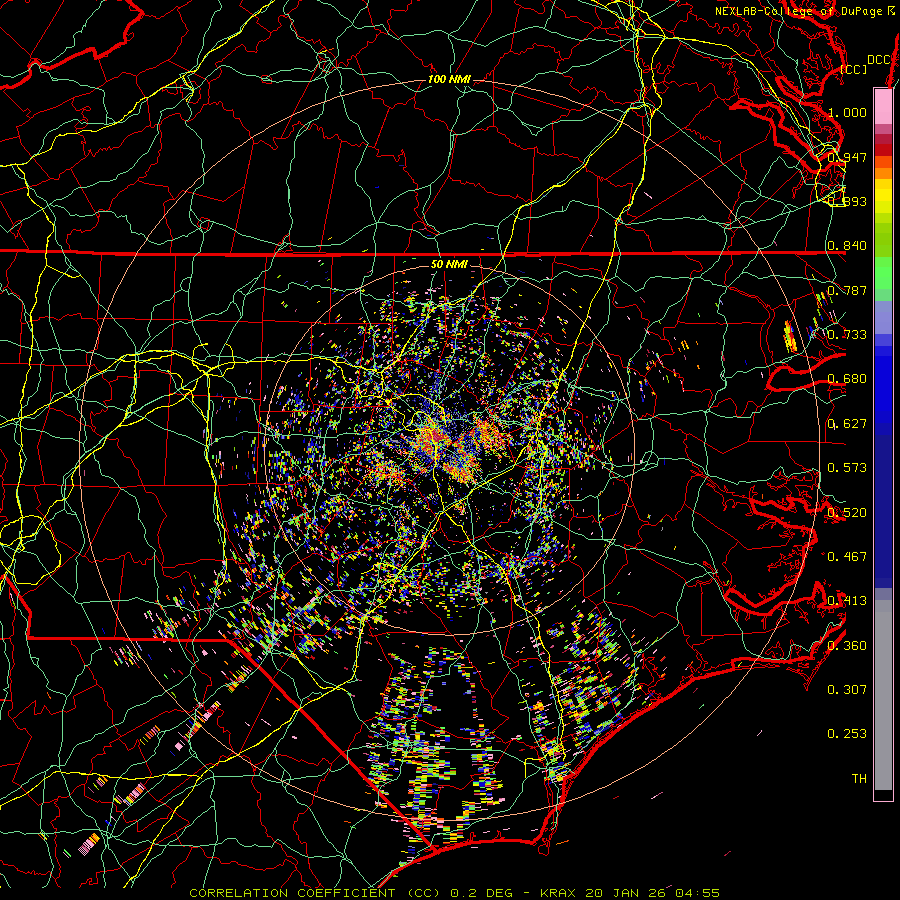Click the 0.627 legend value

[847, 423]
